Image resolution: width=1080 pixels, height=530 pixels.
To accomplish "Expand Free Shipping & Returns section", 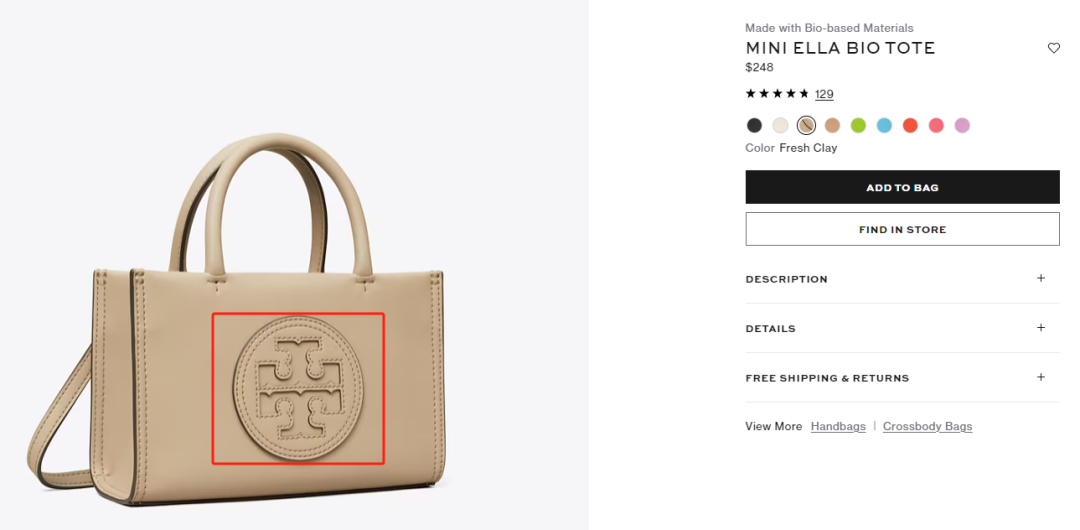I will pos(827,378).
